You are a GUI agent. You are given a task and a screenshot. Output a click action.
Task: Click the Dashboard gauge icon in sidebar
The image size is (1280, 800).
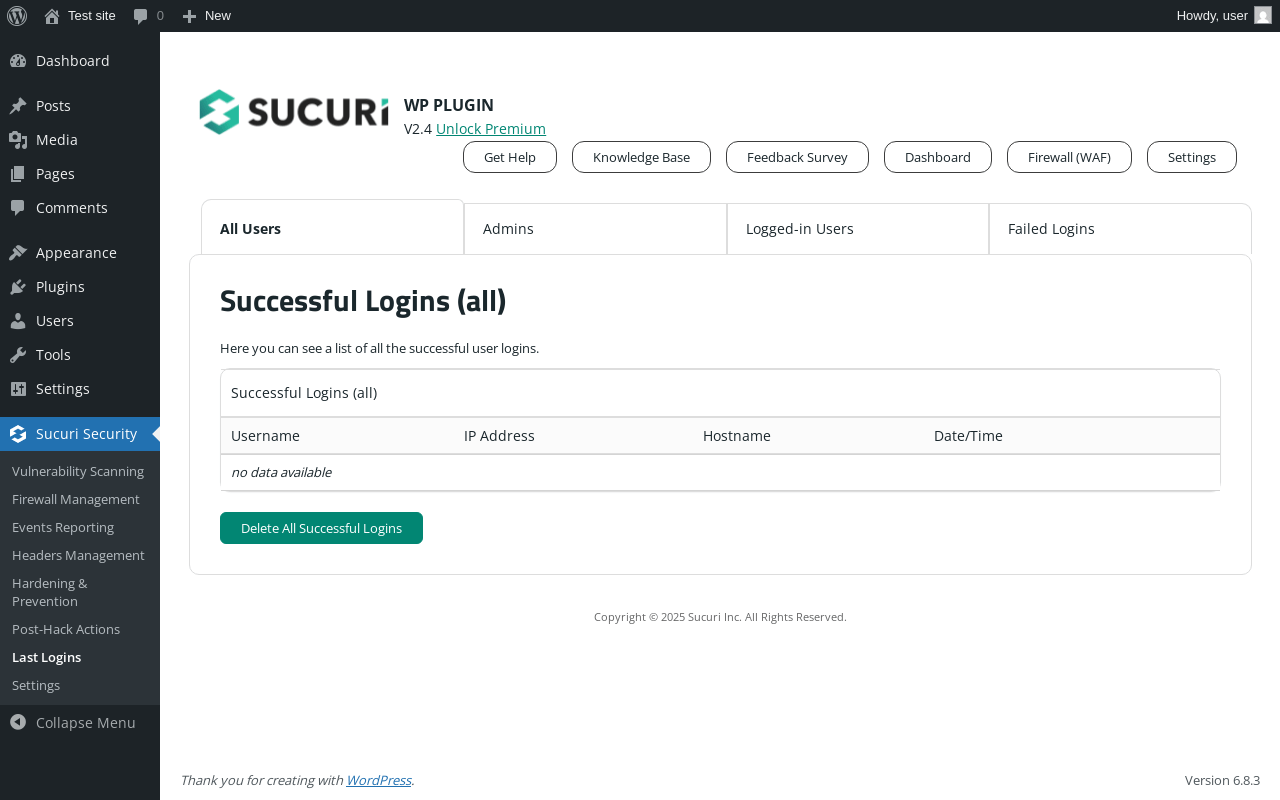18,61
